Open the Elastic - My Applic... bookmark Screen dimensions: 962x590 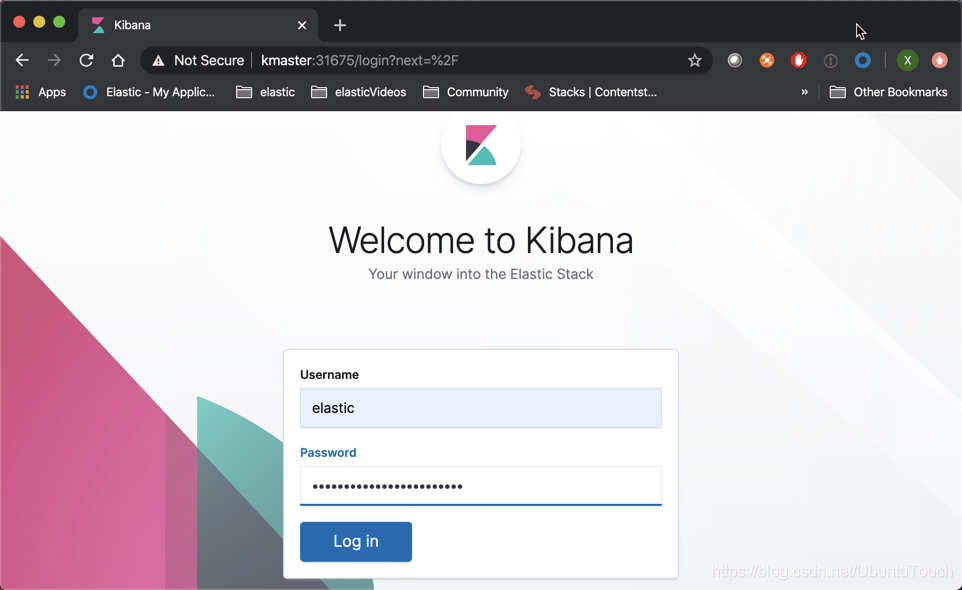tap(149, 92)
